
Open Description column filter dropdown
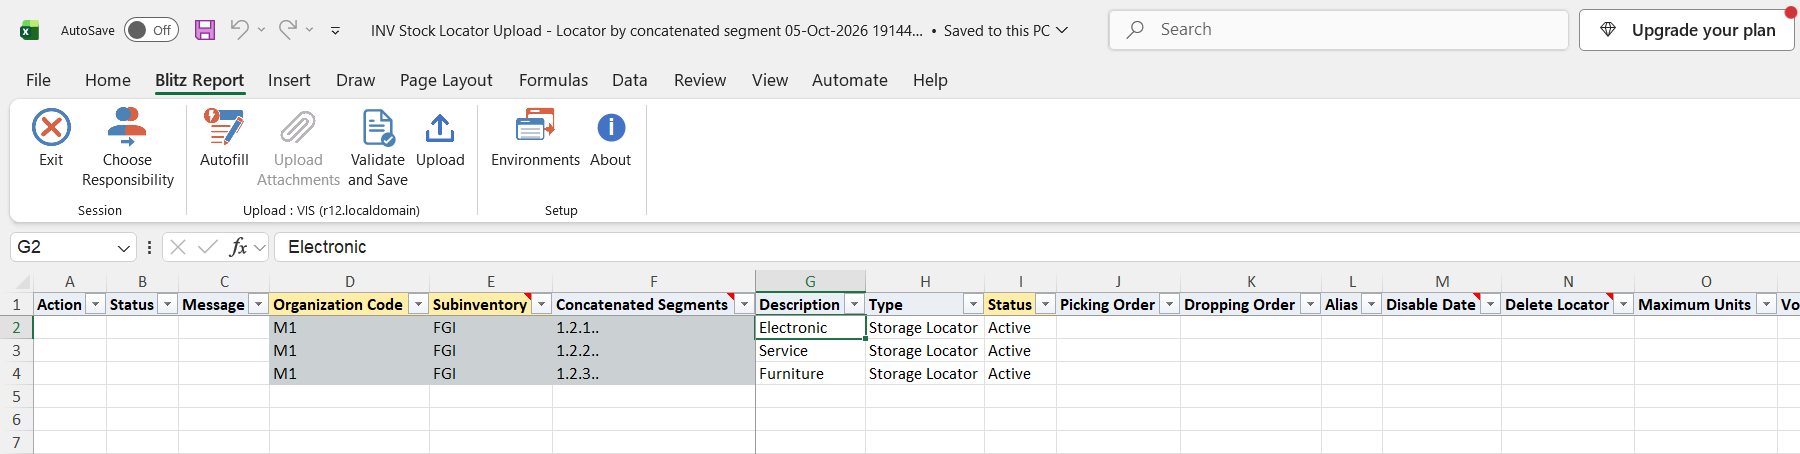855,304
